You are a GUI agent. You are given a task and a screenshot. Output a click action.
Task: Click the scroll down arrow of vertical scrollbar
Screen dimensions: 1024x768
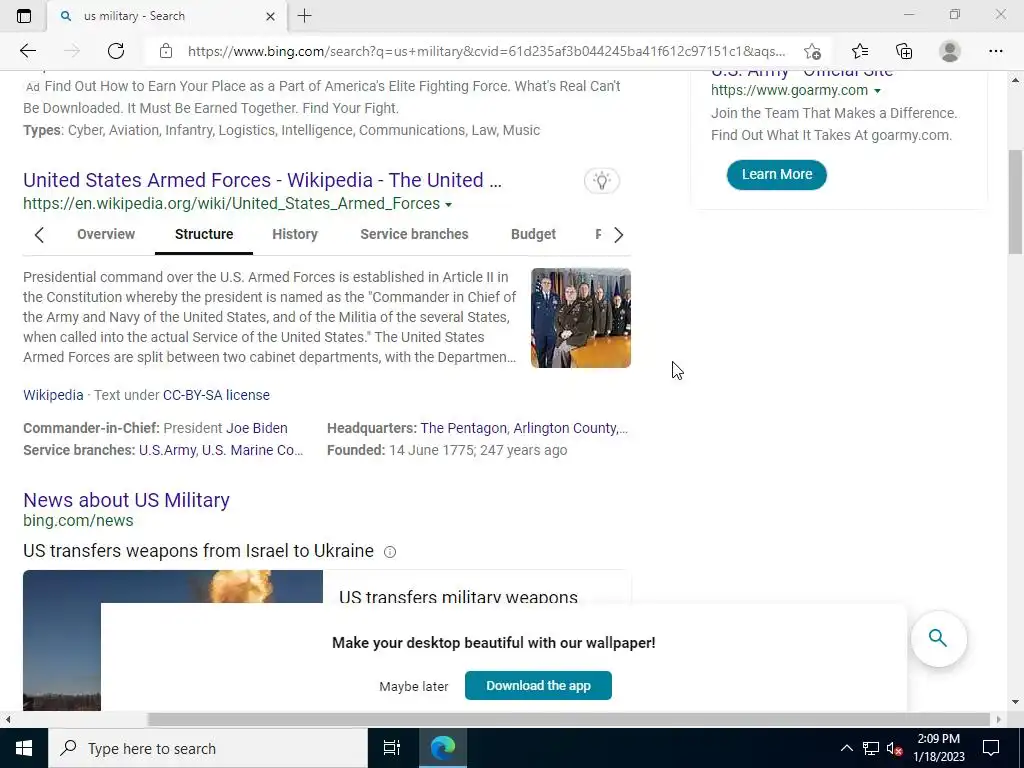pyautogui.click(x=1015, y=703)
